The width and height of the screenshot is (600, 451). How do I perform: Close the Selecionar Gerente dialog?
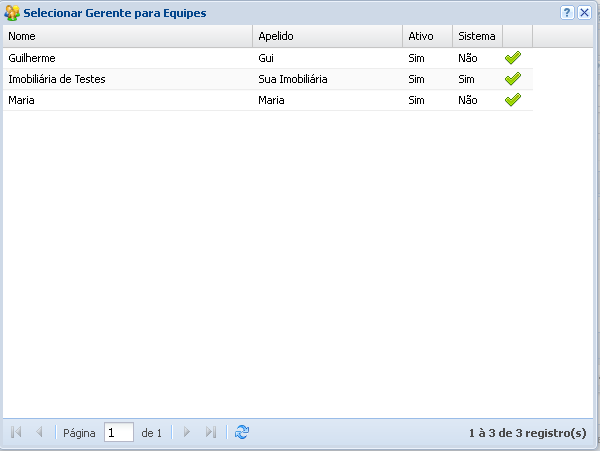(584, 12)
